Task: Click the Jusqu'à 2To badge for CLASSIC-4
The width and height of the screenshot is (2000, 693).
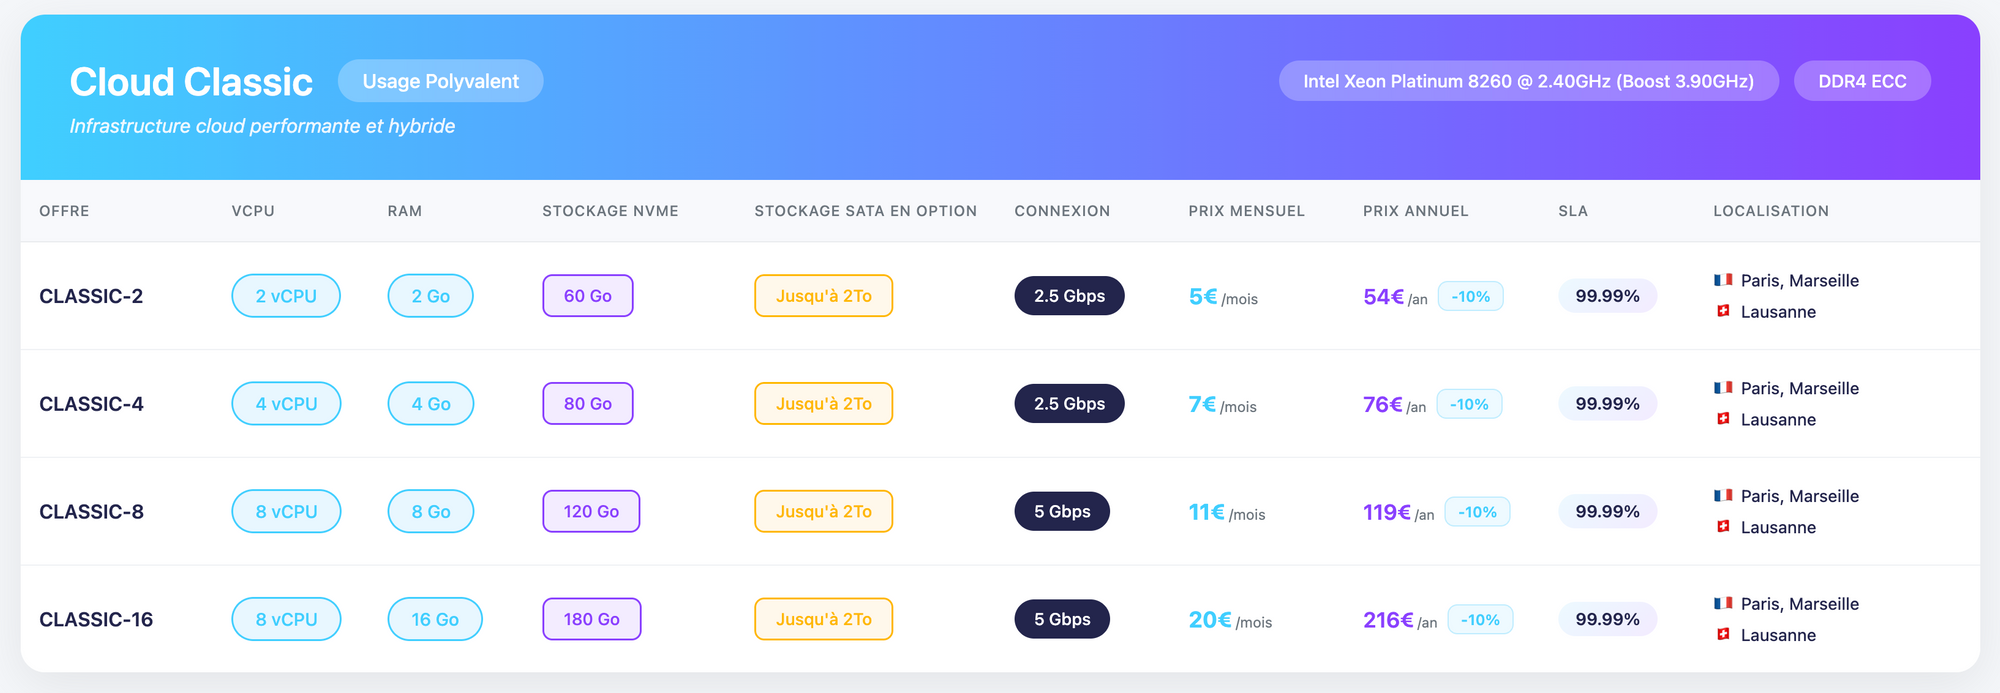Action: [x=823, y=404]
